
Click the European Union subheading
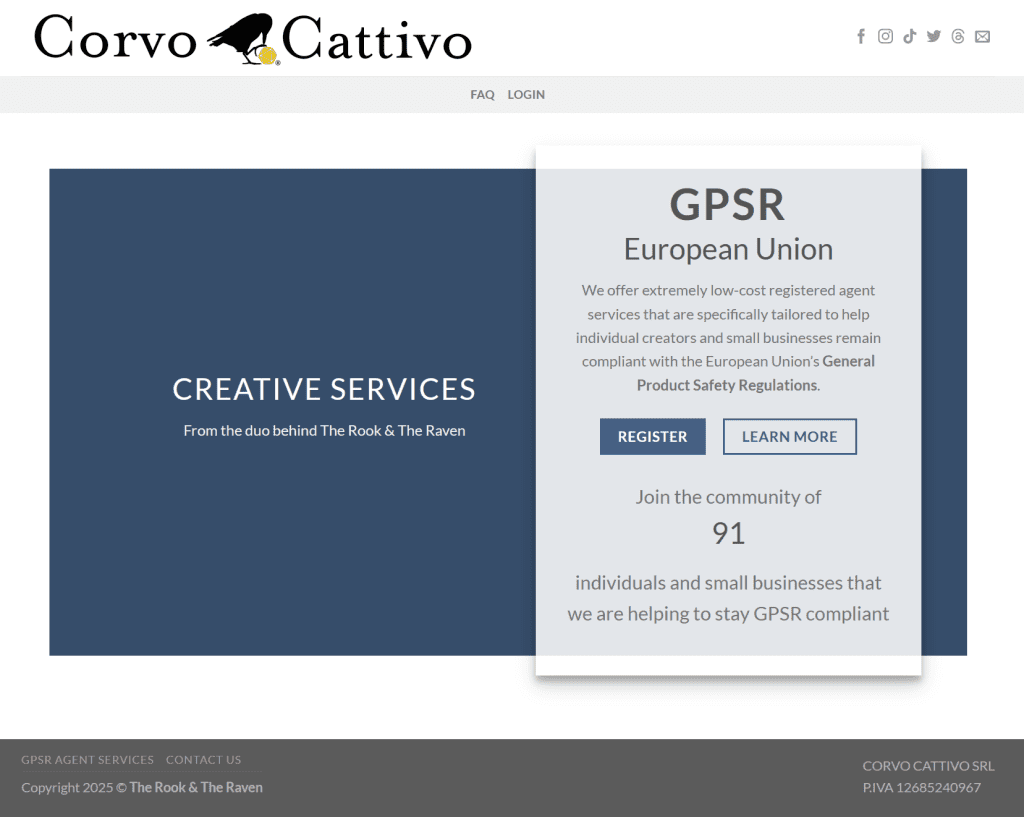click(x=728, y=249)
